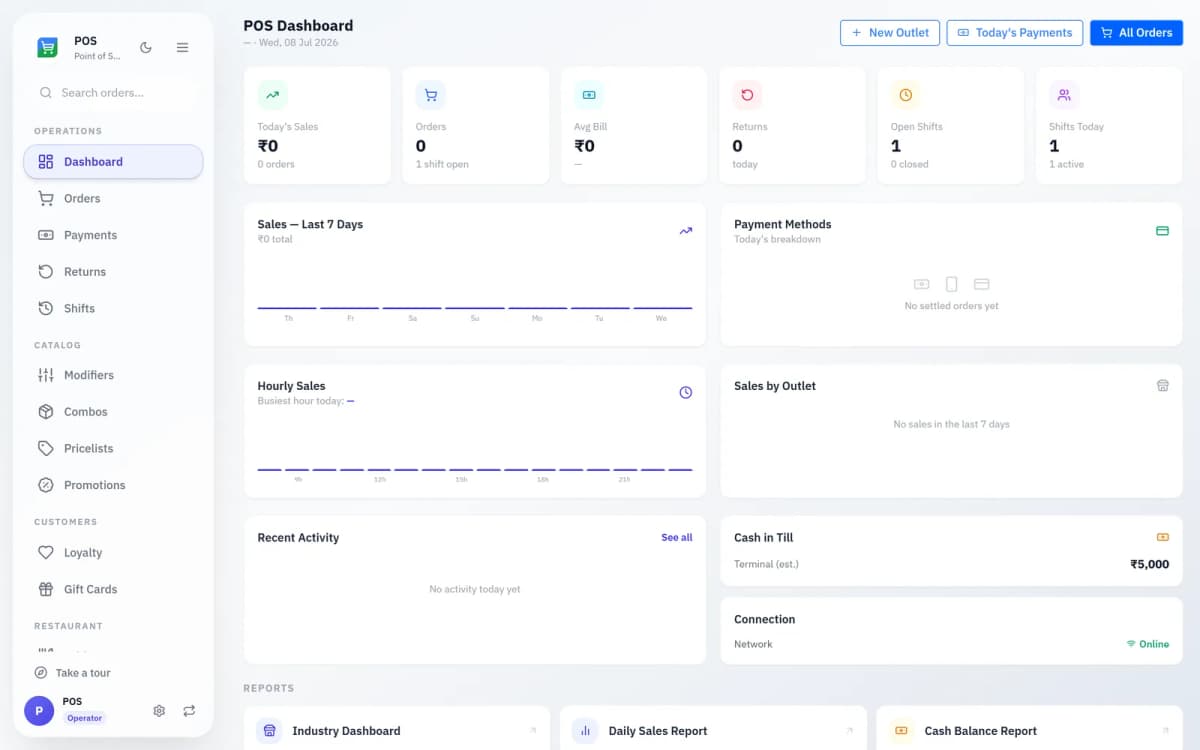Click Promotions percent icon in sidebar
Screen dimensions: 1200x750
pos(46,485)
